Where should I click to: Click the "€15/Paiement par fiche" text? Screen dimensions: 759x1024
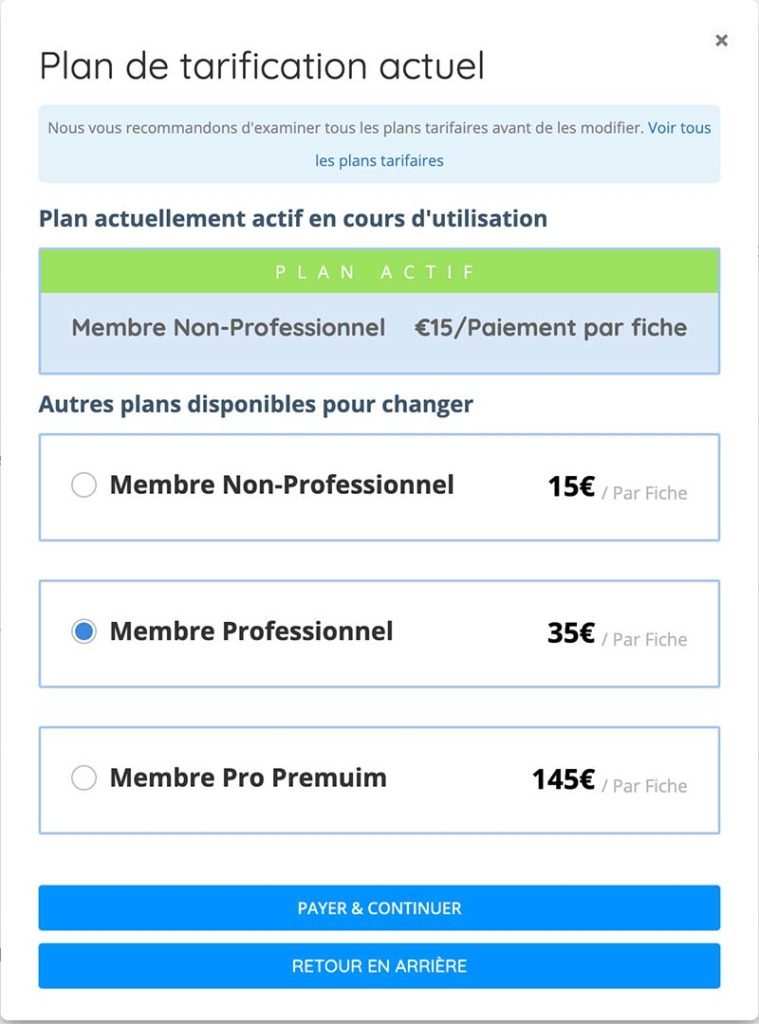551,328
